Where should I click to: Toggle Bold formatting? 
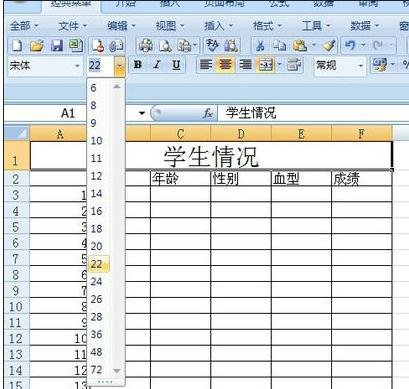coord(137,65)
